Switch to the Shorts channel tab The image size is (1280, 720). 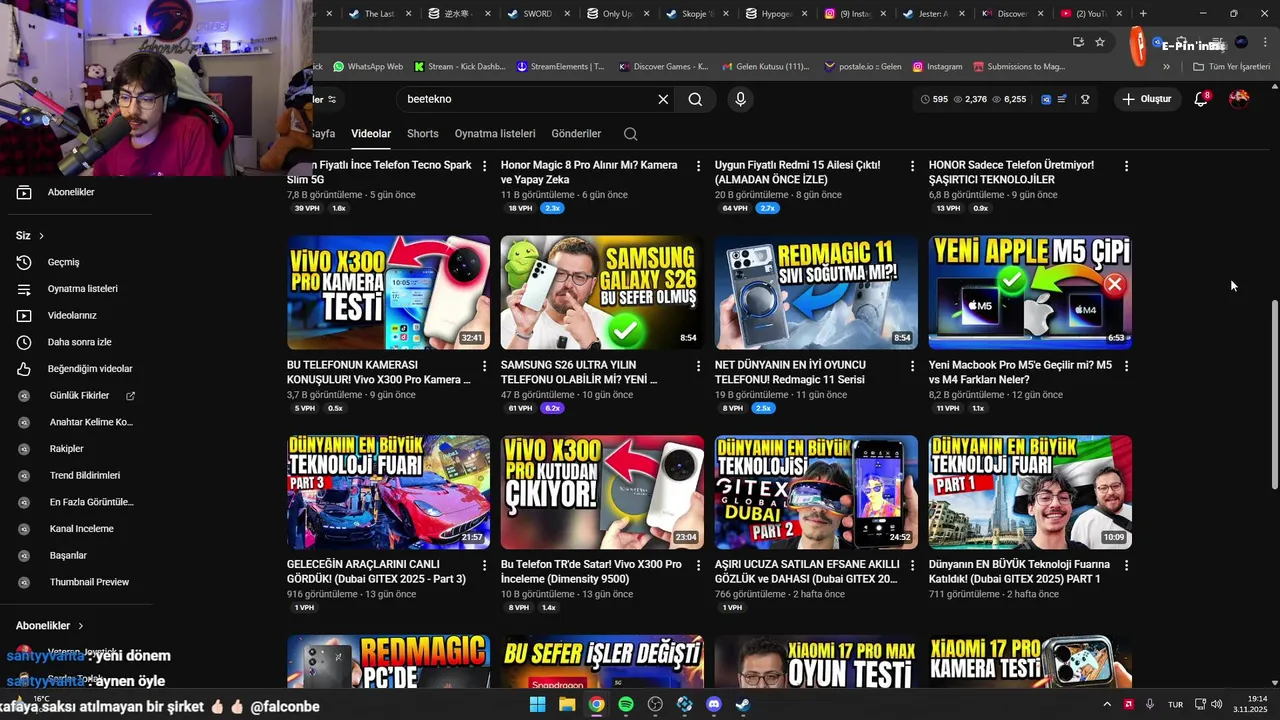[x=422, y=133]
